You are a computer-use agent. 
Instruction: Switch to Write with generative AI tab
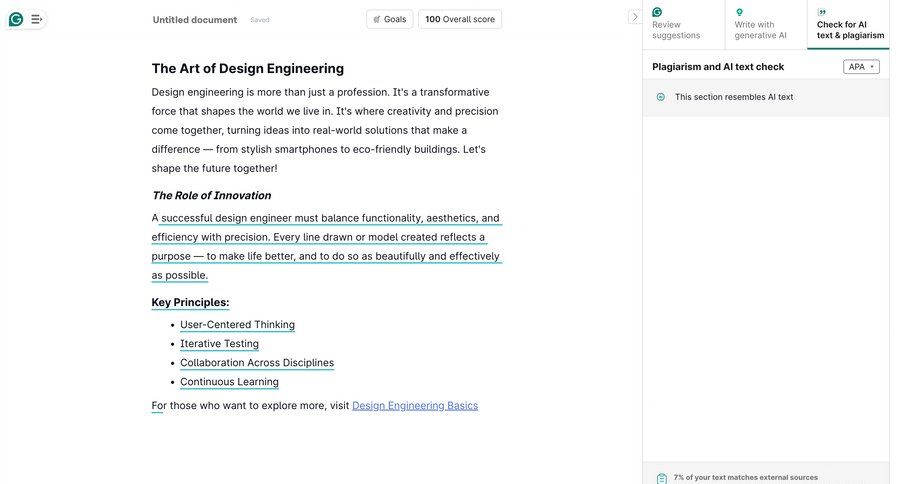pyautogui.click(x=765, y=25)
